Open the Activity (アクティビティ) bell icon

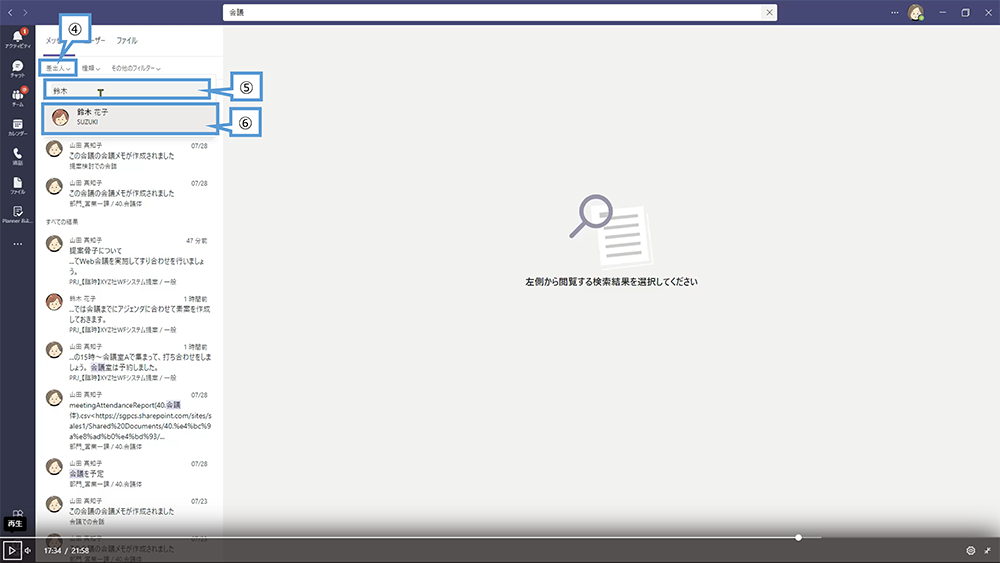click(x=17, y=38)
